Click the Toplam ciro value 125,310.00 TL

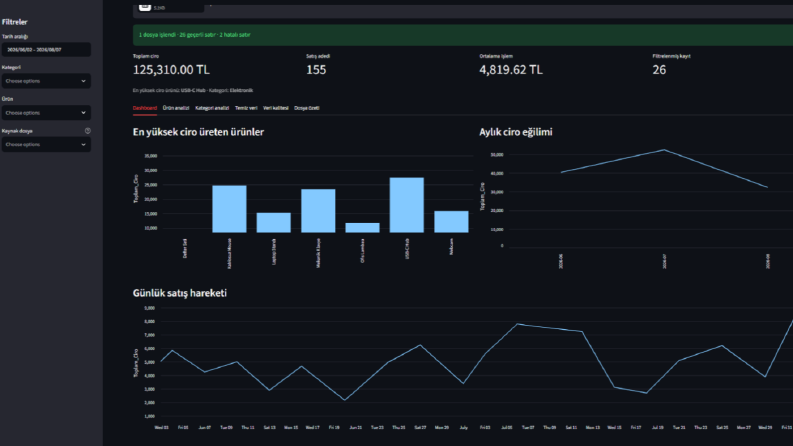[x=171, y=70]
